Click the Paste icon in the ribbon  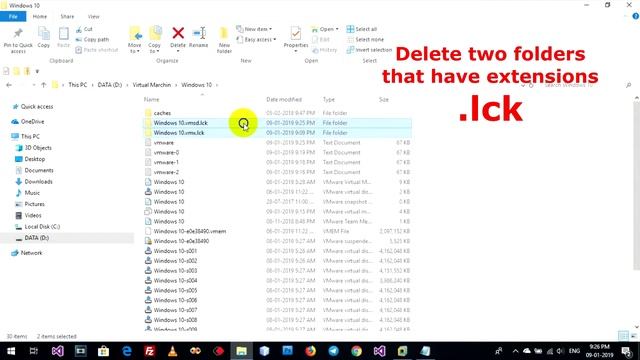pyautogui.click(x=63, y=33)
